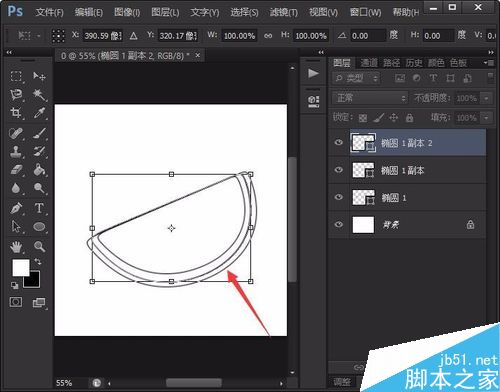Filter layers by pixel type
This screenshot has width=500, height=392.
coord(400,78)
